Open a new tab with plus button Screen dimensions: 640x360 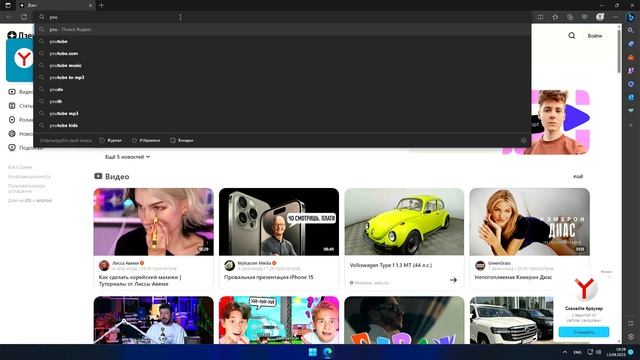click(x=101, y=5)
